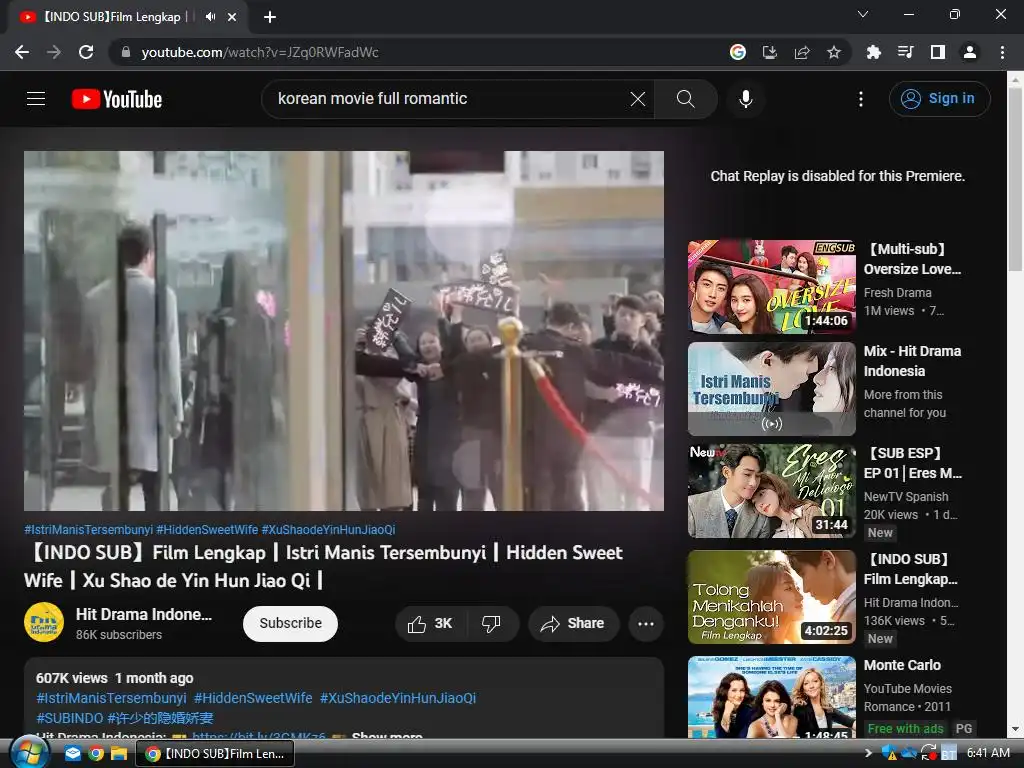Open a new tab

pos(270,17)
